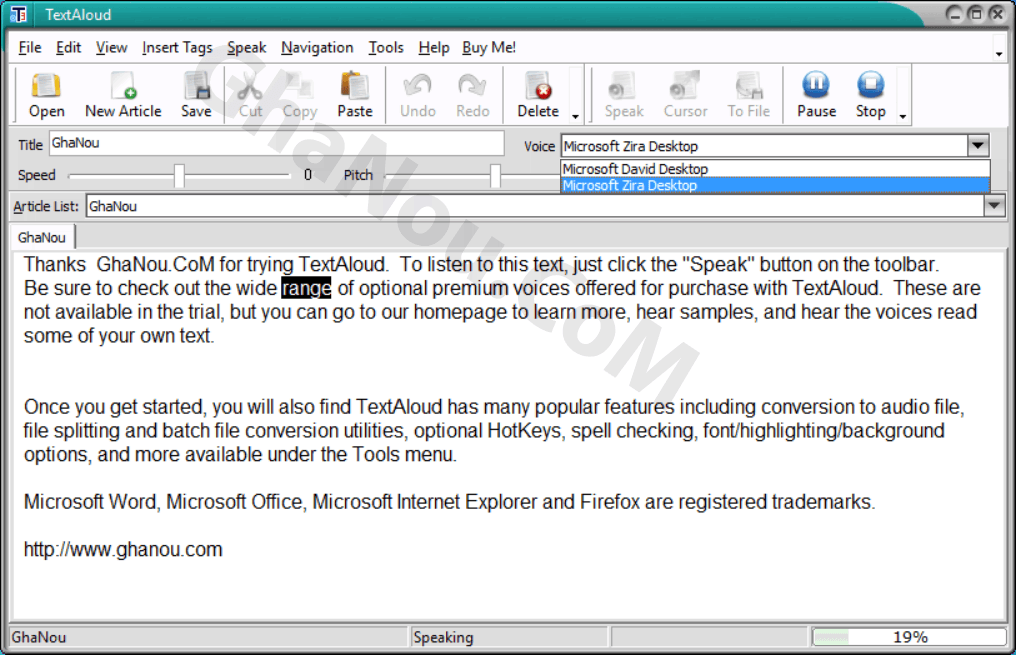Click the Undo arrow icon
The image size is (1016, 655).
point(417,95)
